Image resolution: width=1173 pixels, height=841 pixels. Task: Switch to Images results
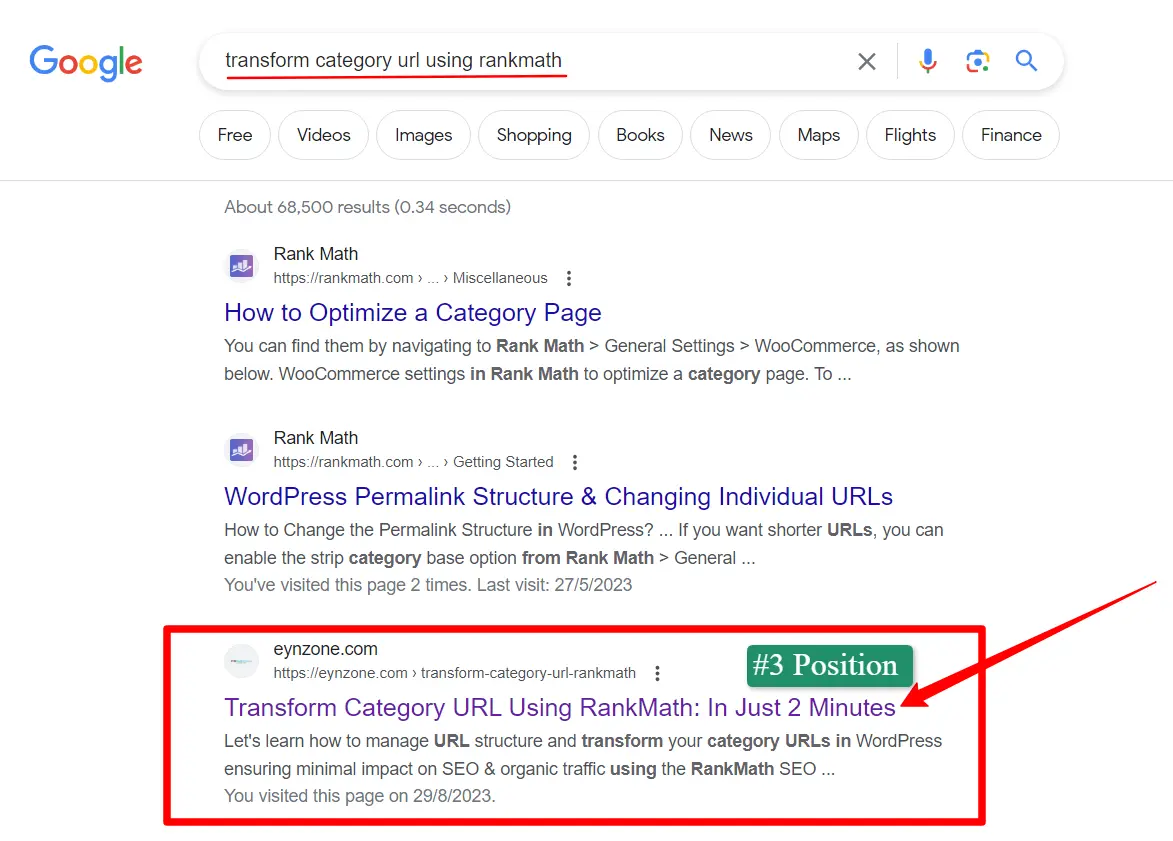pos(423,135)
